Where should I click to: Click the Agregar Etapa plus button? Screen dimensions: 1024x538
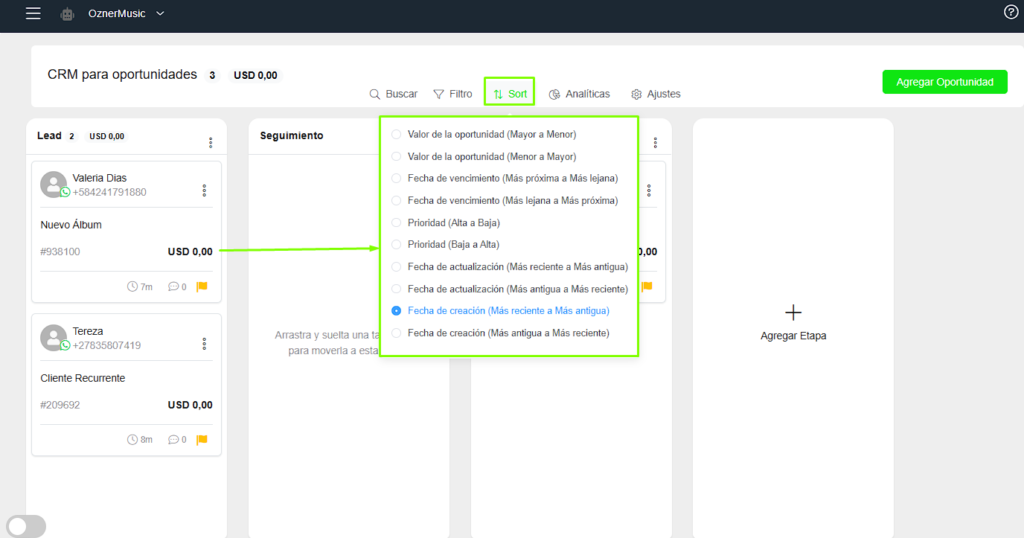tap(793, 312)
